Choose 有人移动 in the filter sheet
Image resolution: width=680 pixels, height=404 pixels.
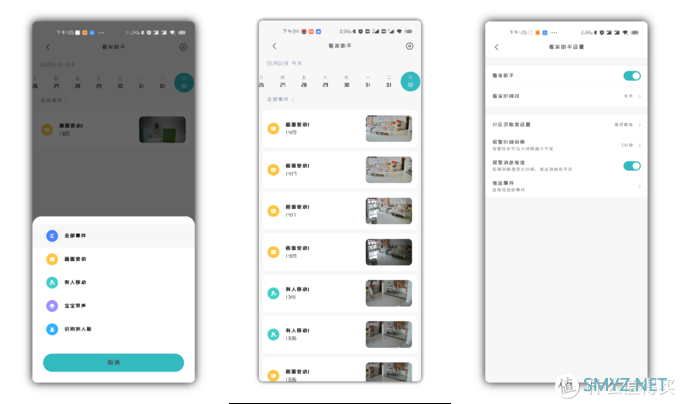coord(114,283)
